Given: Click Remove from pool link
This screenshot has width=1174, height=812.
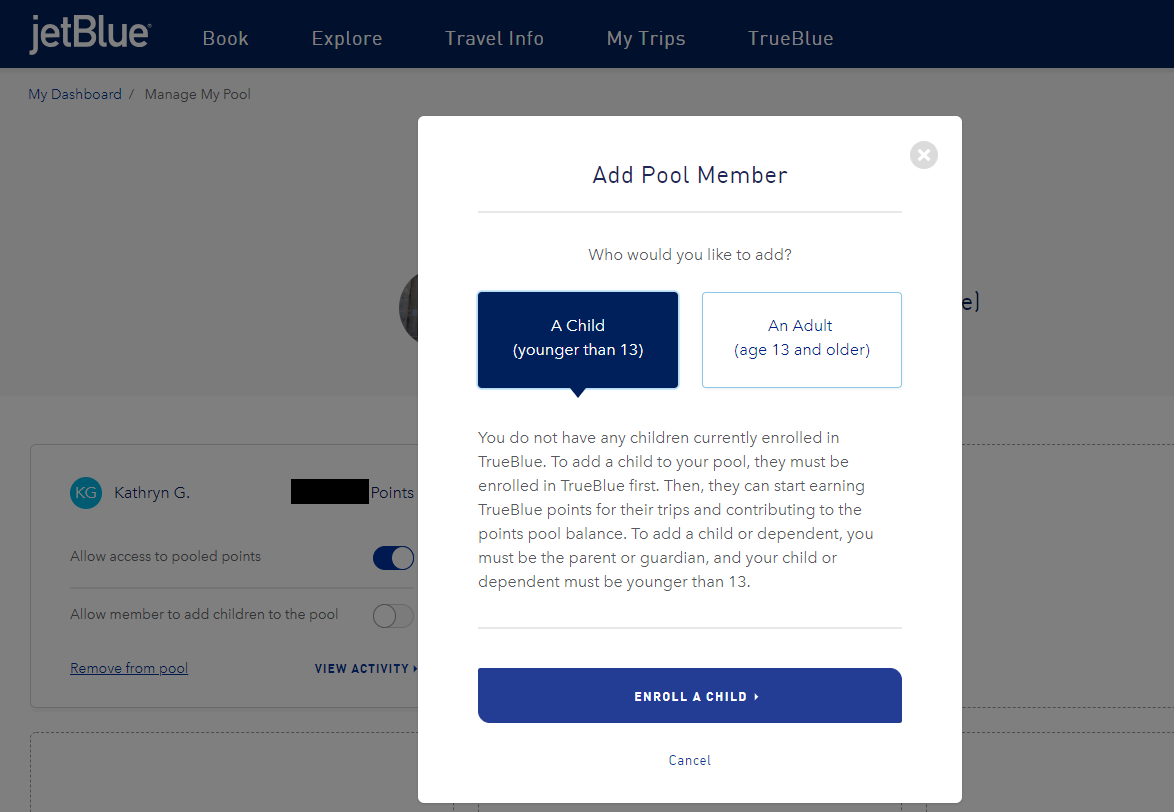Looking at the screenshot, I should 129,668.
